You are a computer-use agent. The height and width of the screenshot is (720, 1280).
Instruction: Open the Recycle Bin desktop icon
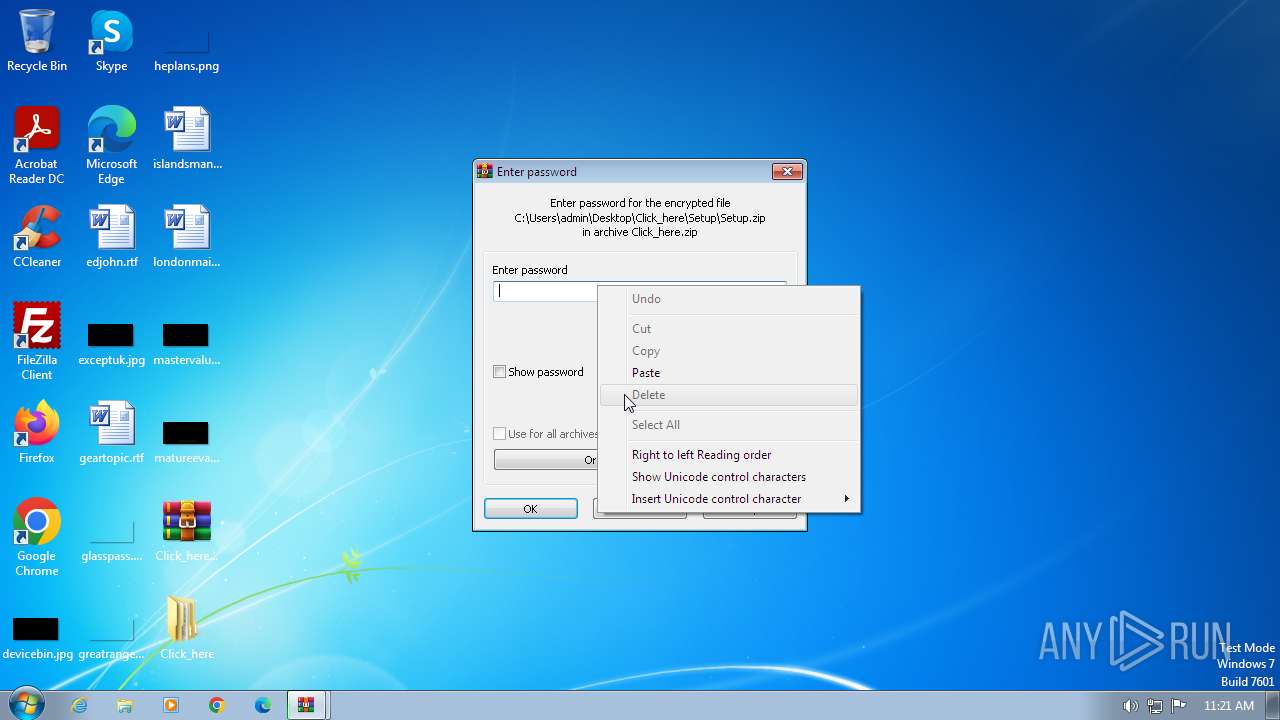click(37, 40)
